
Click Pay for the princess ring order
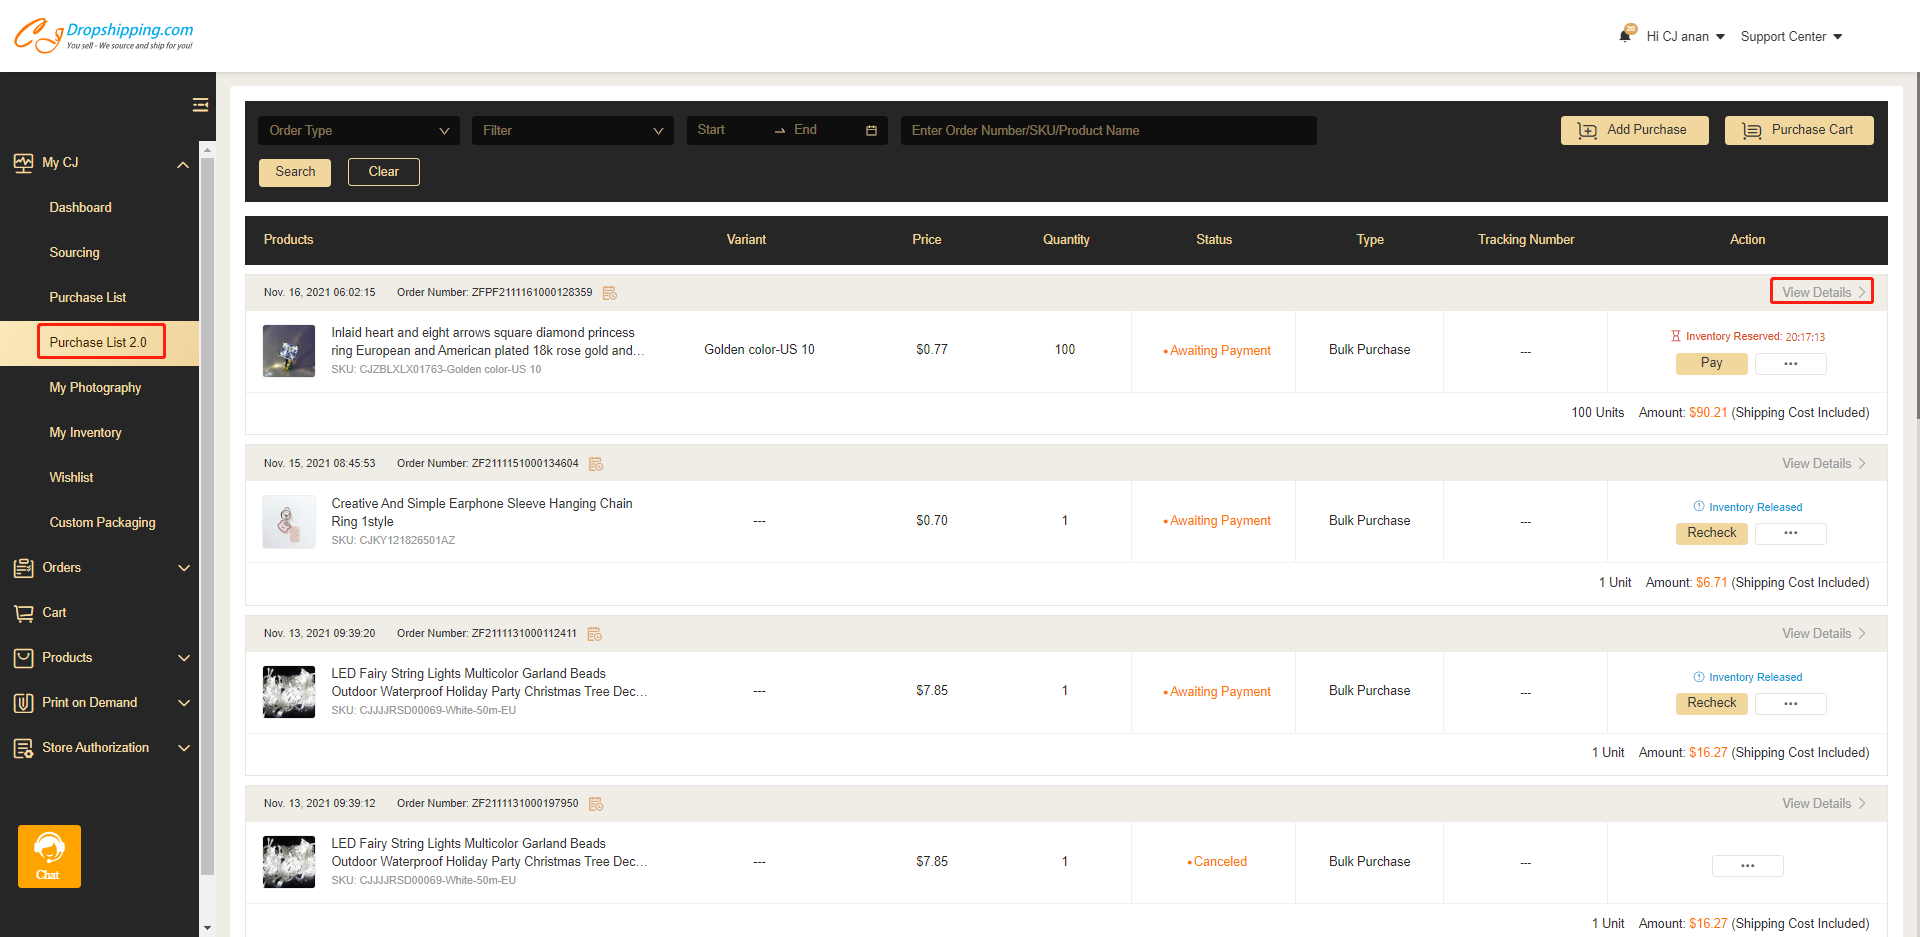[1711, 364]
